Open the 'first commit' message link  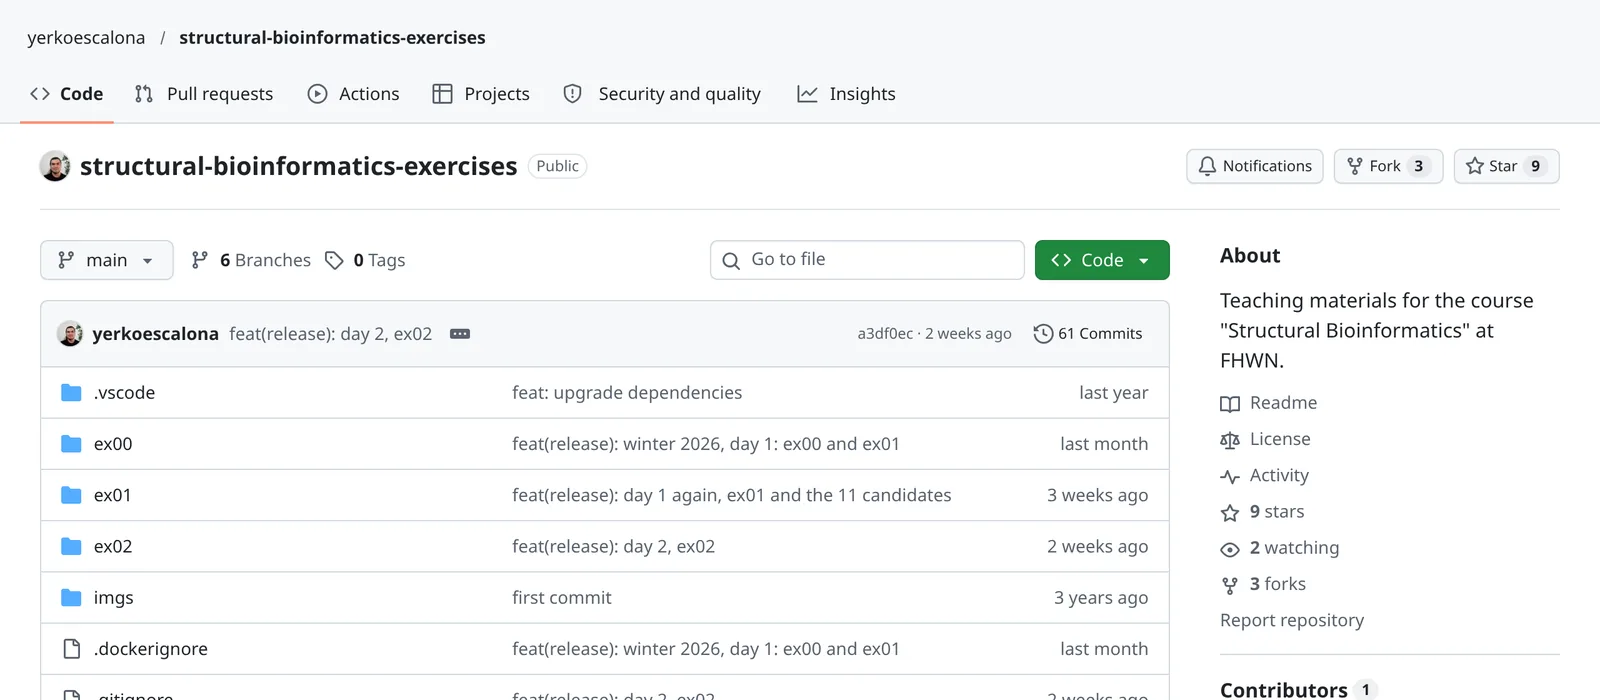(x=562, y=598)
